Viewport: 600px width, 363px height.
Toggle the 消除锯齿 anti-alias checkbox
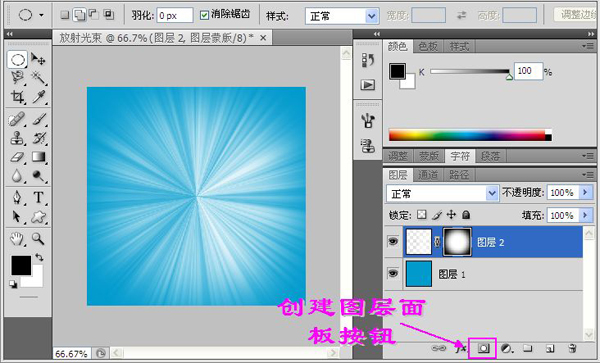204,15
